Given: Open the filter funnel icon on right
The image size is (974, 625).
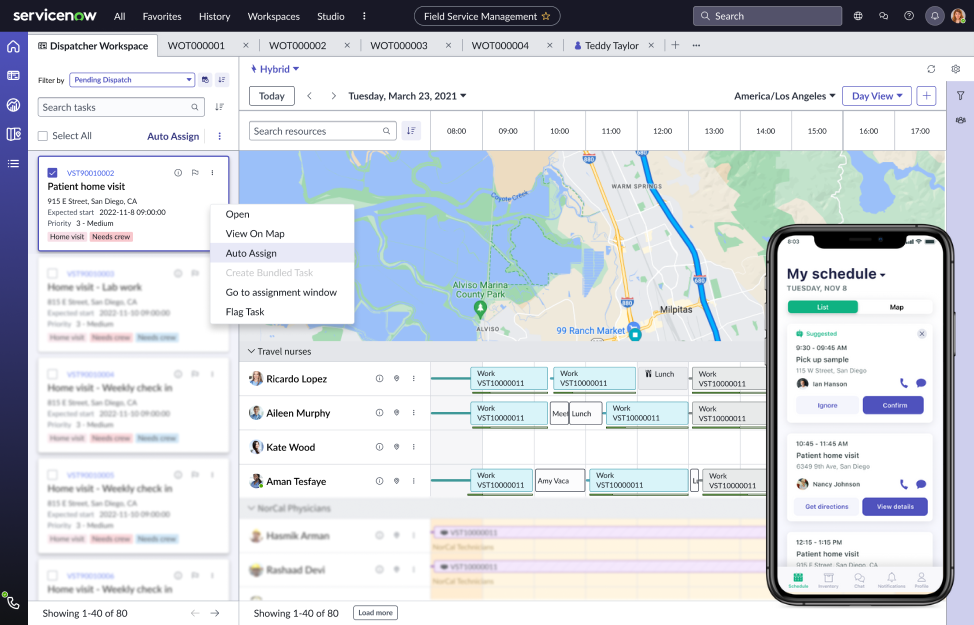Looking at the screenshot, I should coord(960,96).
